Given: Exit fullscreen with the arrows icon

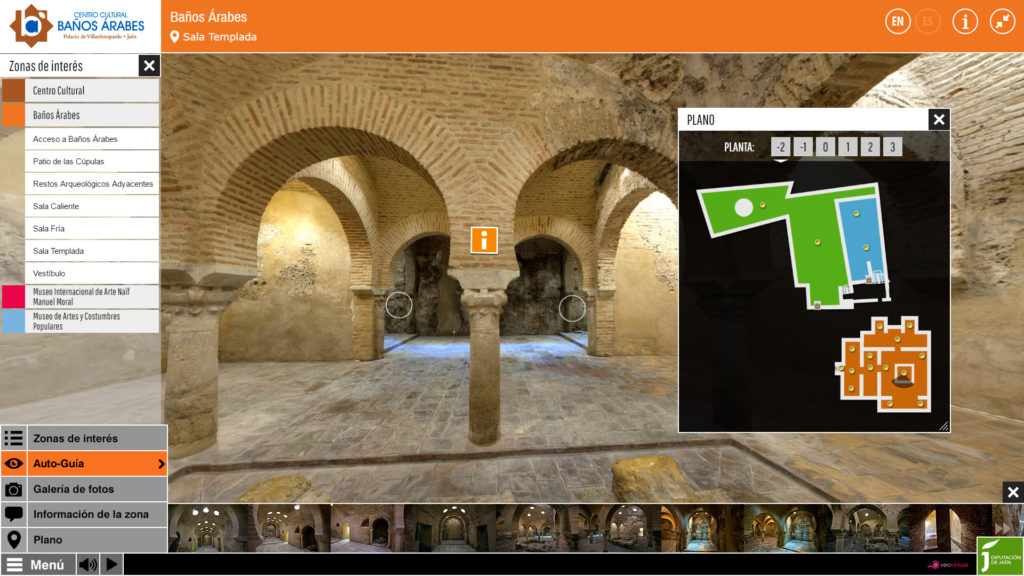Looking at the screenshot, I should [x=1002, y=22].
